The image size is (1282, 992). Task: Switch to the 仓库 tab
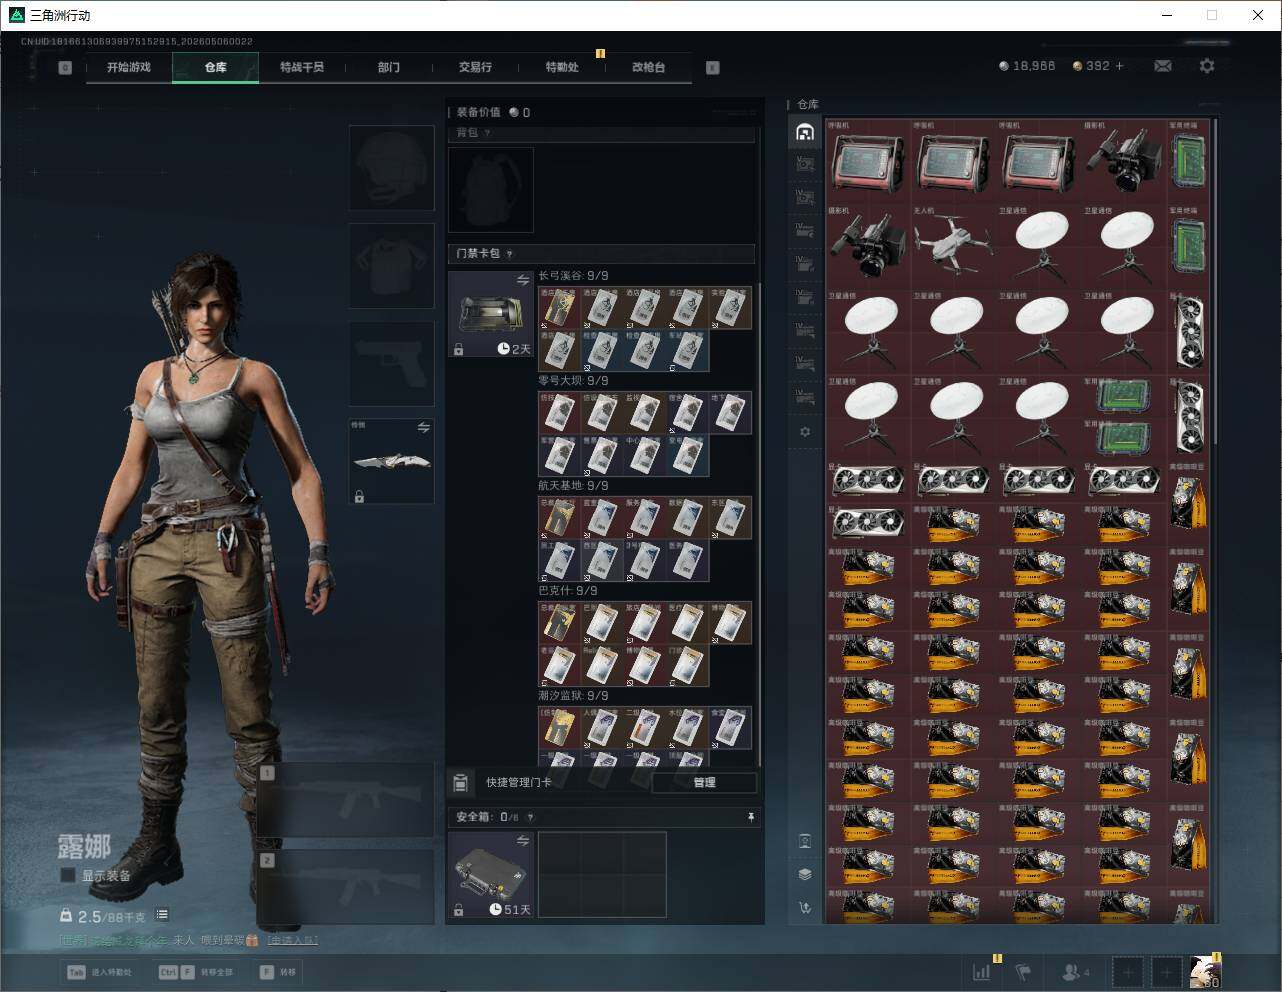click(216, 67)
